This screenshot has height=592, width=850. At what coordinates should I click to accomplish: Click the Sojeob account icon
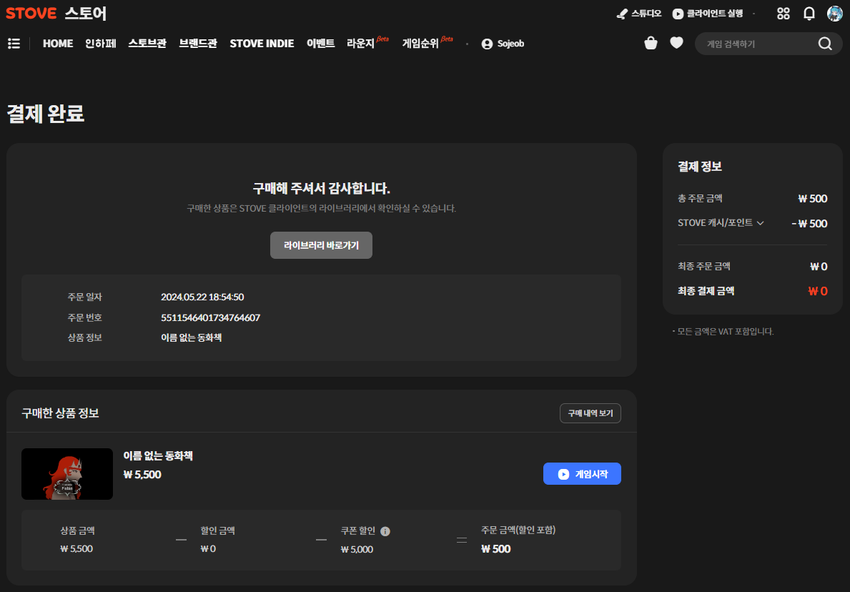point(487,44)
